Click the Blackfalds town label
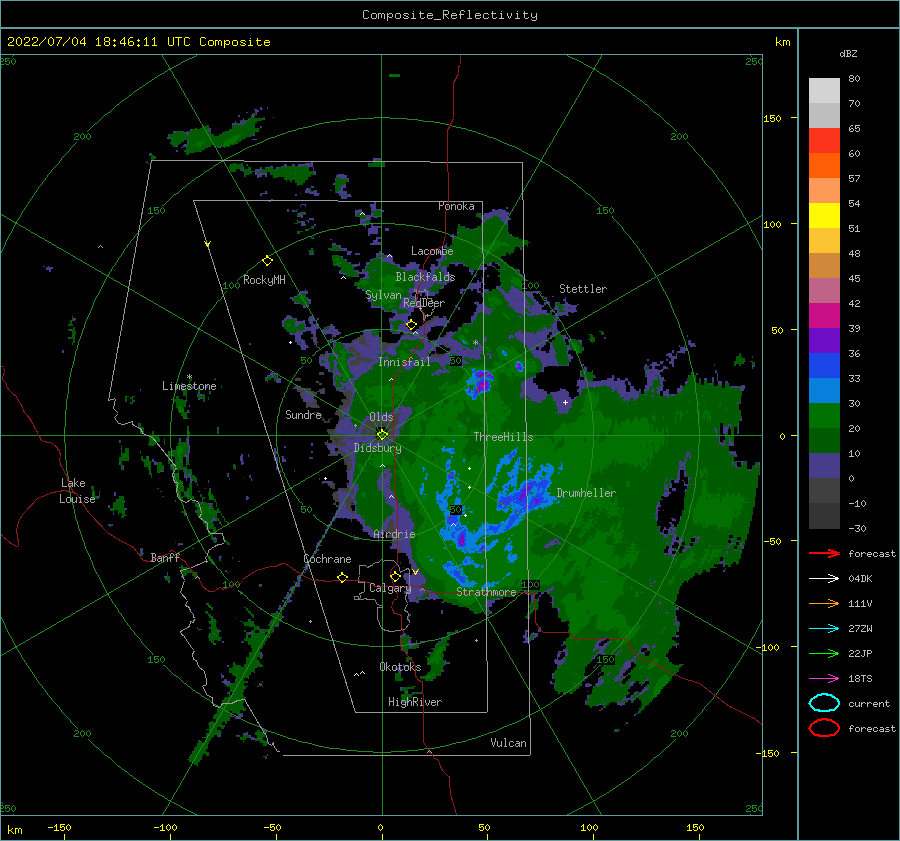Image resolution: width=900 pixels, height=841 pixels. (425, 277)
